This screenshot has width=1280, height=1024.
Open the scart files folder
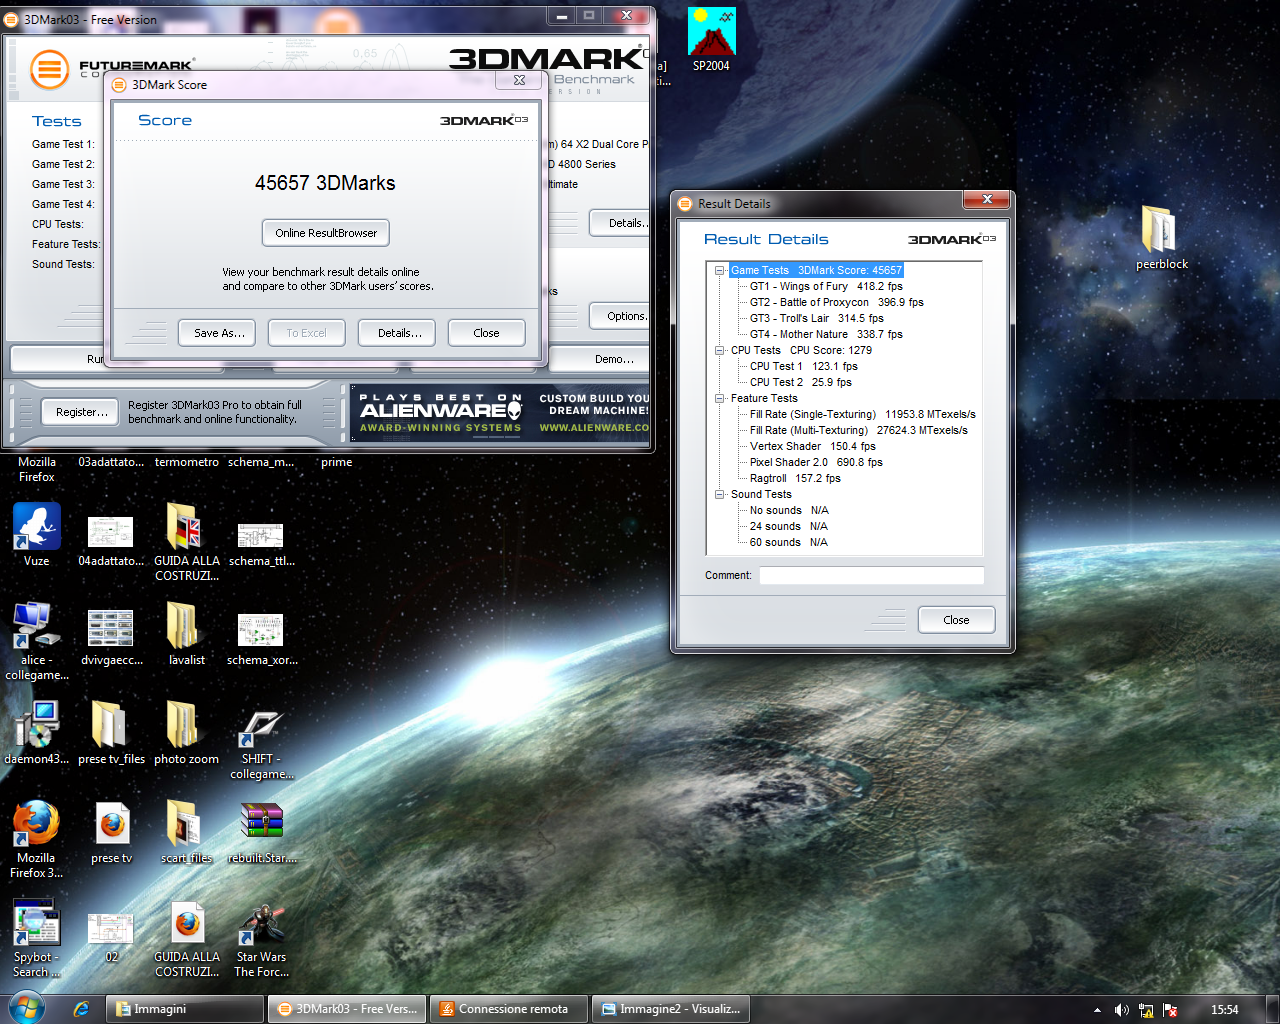pyautogui.click(x=186, y=832)
